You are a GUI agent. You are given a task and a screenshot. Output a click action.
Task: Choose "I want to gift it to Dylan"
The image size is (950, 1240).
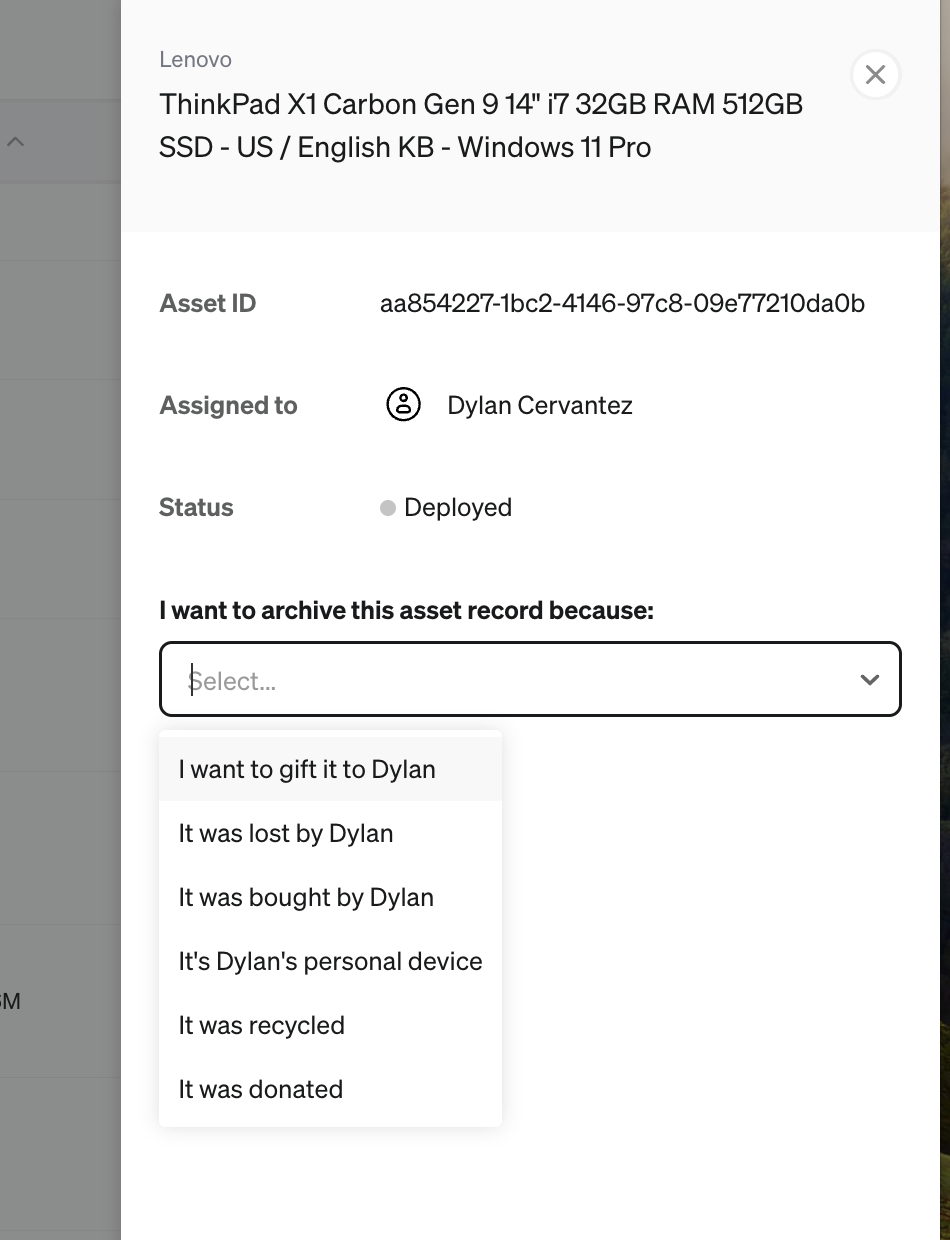[x=330, y=769]
